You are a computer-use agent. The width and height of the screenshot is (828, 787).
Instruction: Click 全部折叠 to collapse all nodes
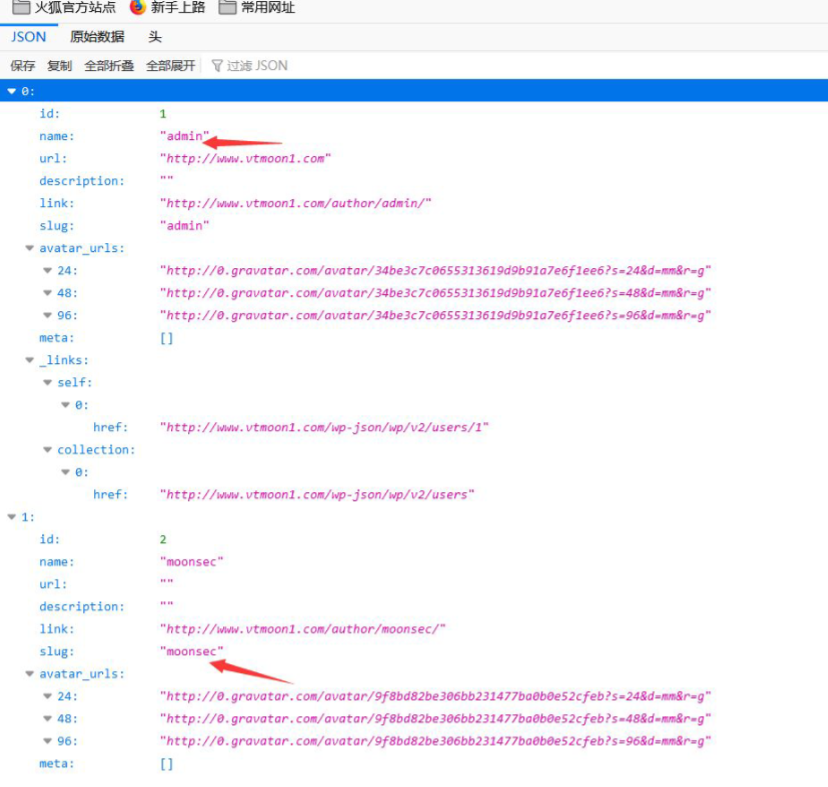point(109,66)
